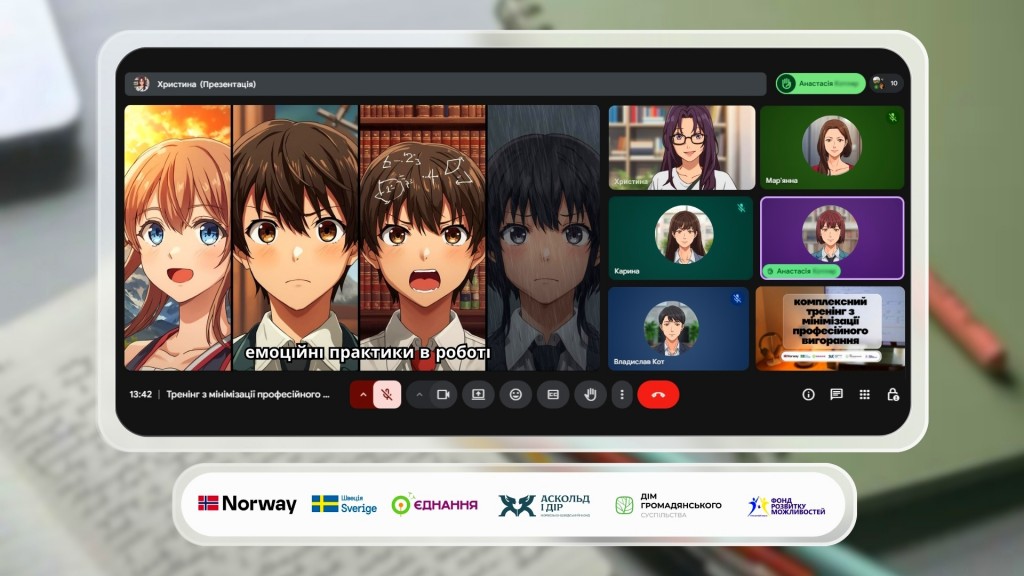Screen dimensions: 1024x576
Task: Toggle the camera button
Action: click(443, 394)
